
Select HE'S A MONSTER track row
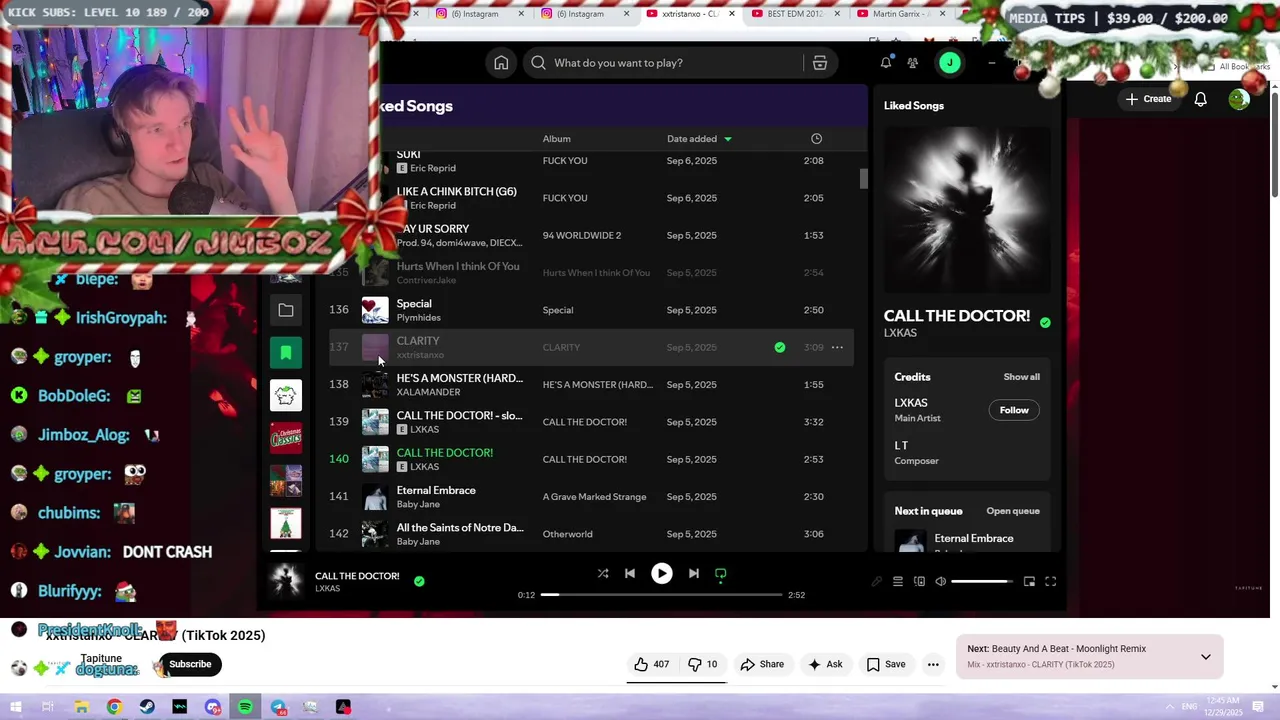click(592, 385)
